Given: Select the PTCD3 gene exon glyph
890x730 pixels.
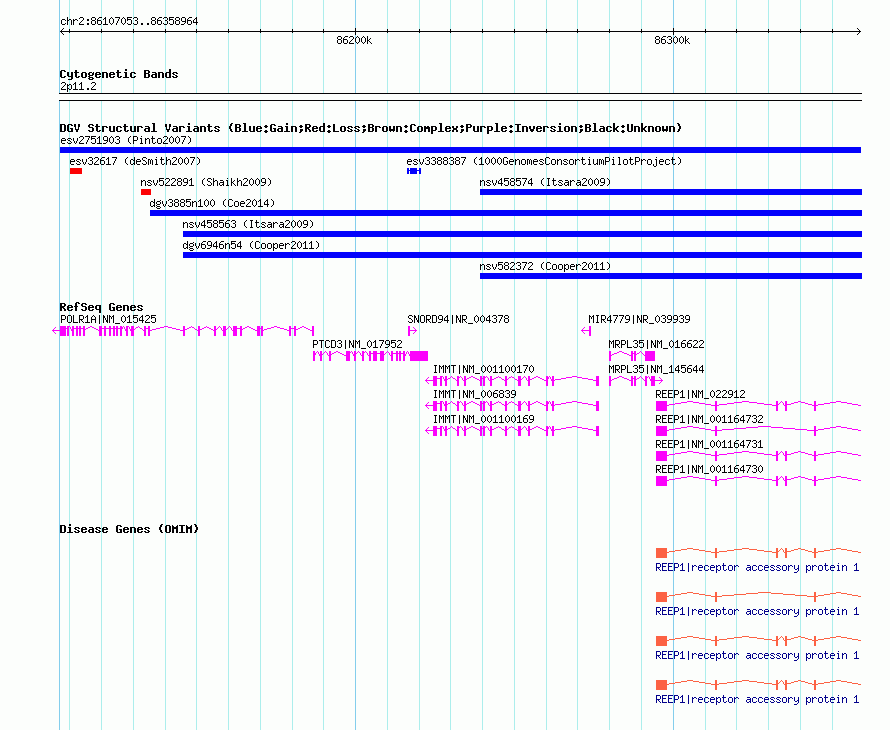Looking at the screenshot, I should click(x=370, y=356).
